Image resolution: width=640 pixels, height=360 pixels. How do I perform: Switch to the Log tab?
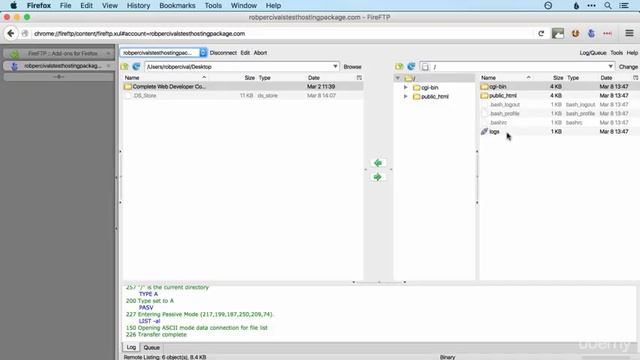pos(131,347)
